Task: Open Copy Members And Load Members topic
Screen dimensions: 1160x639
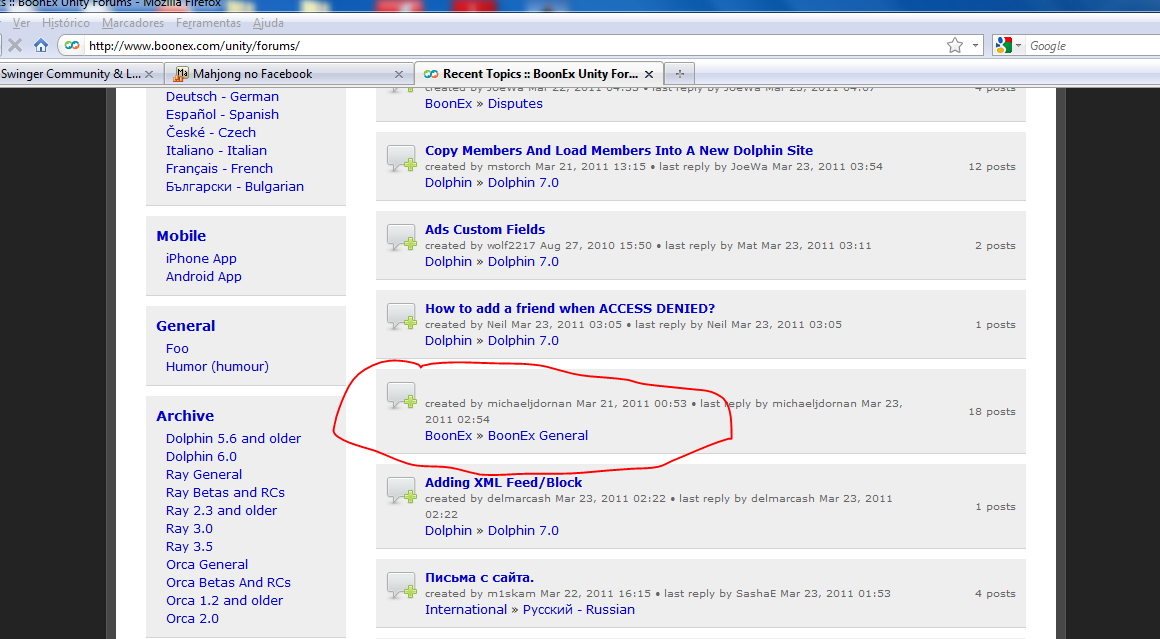Action: click(619, 150)
